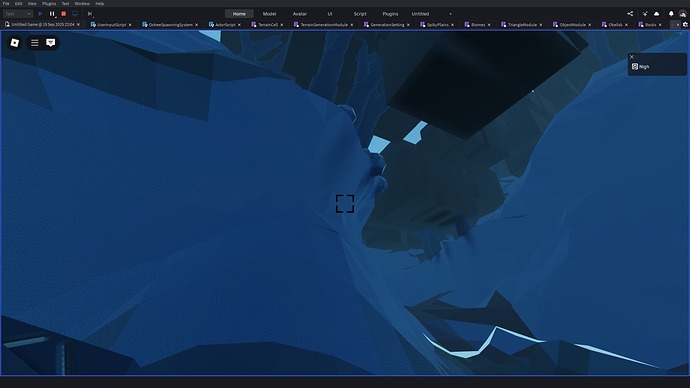Click the cloud publish icon
Viewport: 690px width, 388px height.
(x=657, y=14)
